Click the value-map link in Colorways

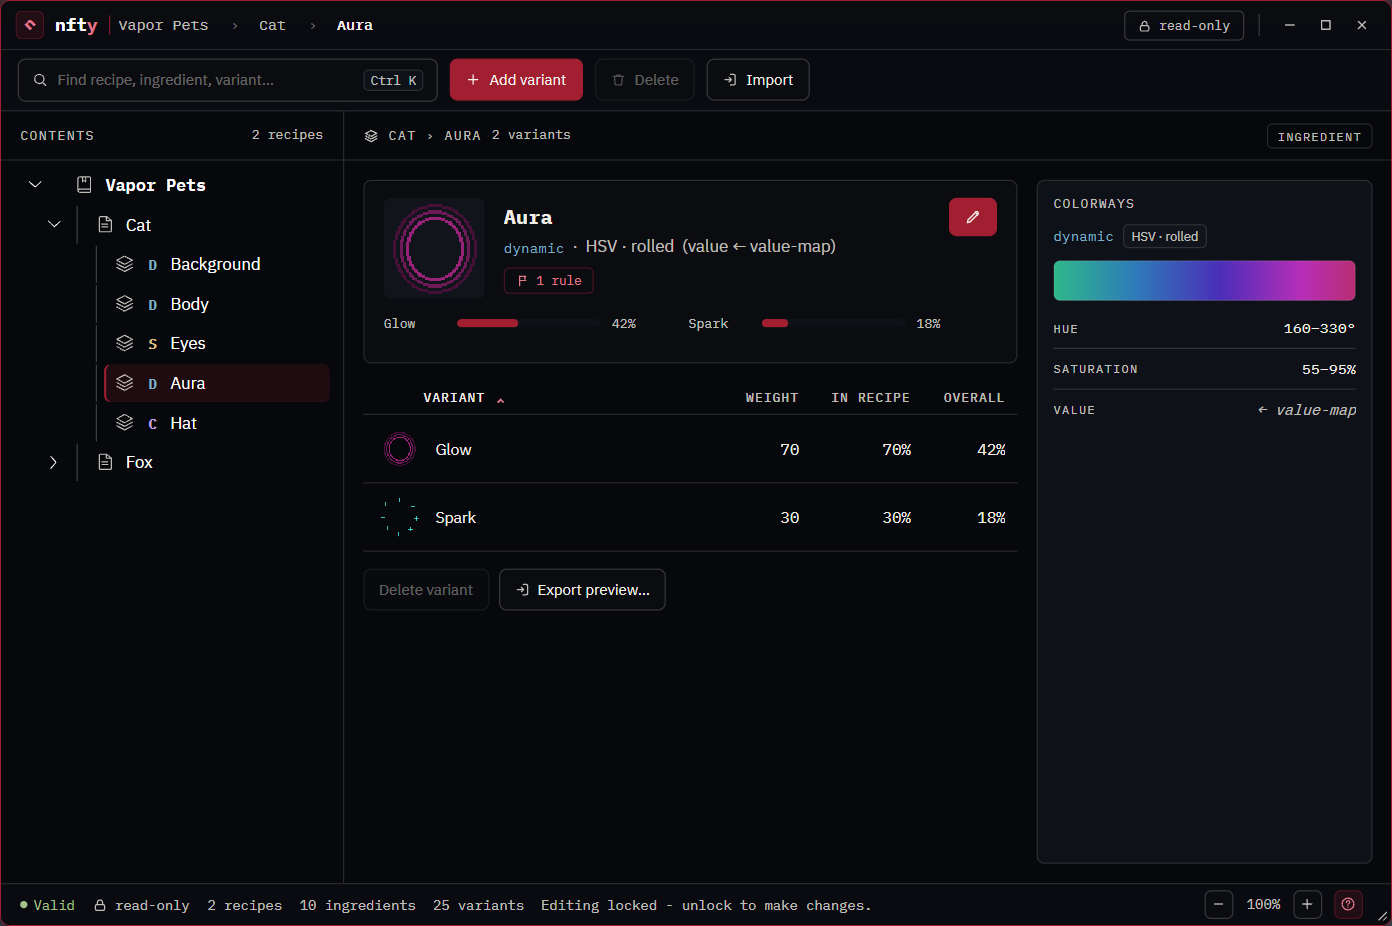(1307, 410)
